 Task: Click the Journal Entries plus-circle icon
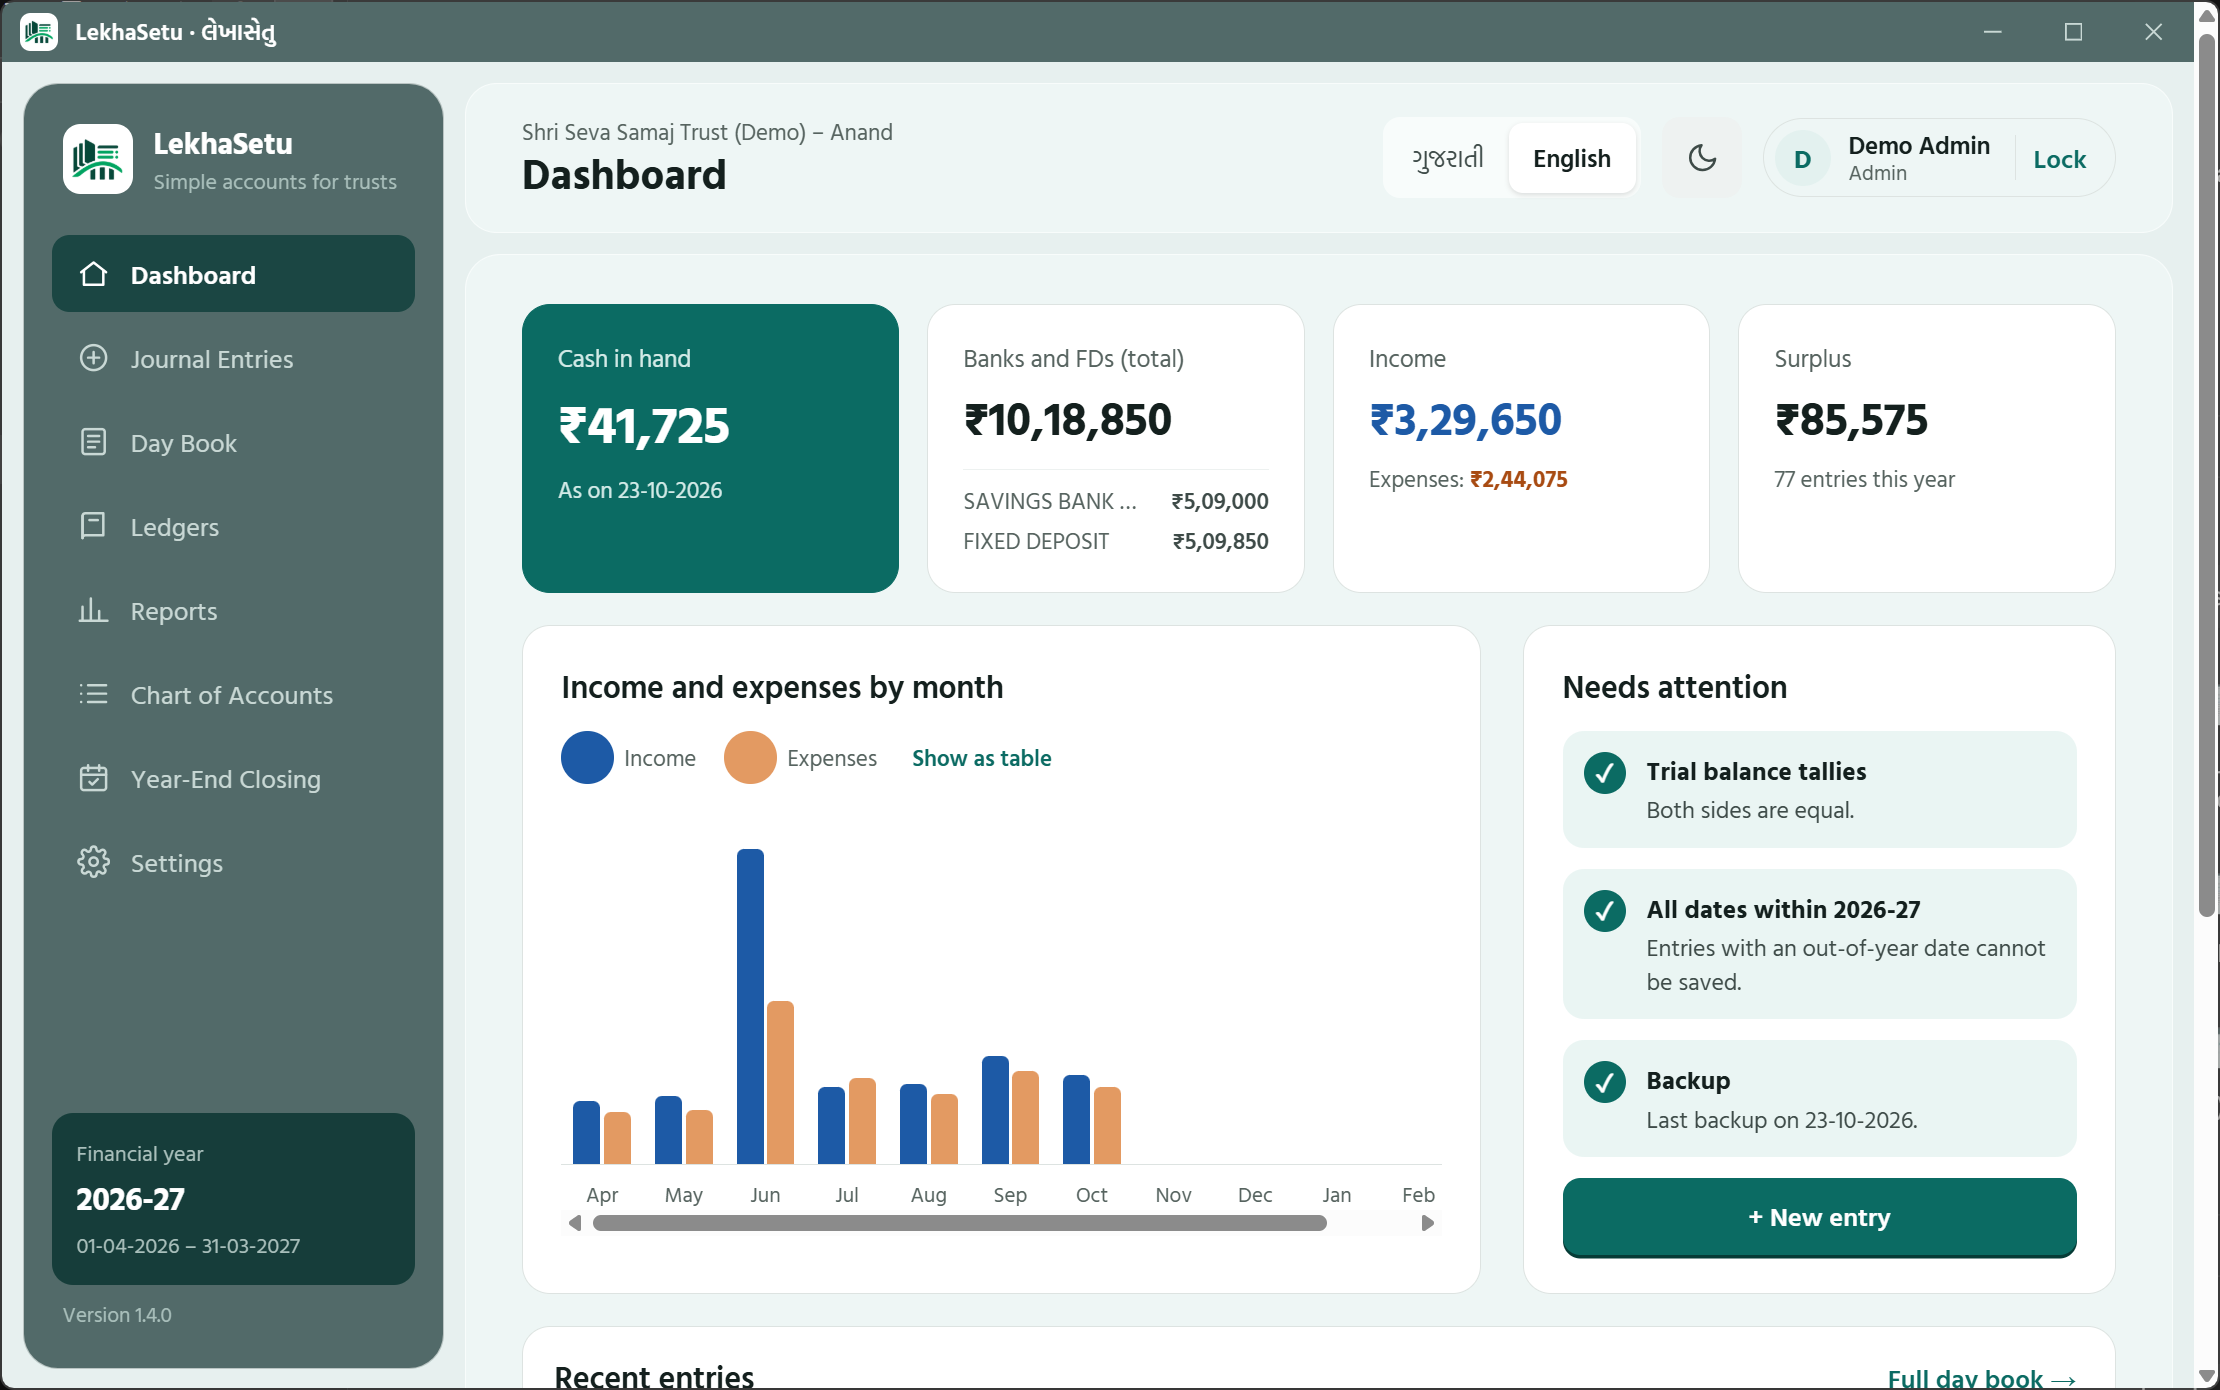(x=93, y=358)
